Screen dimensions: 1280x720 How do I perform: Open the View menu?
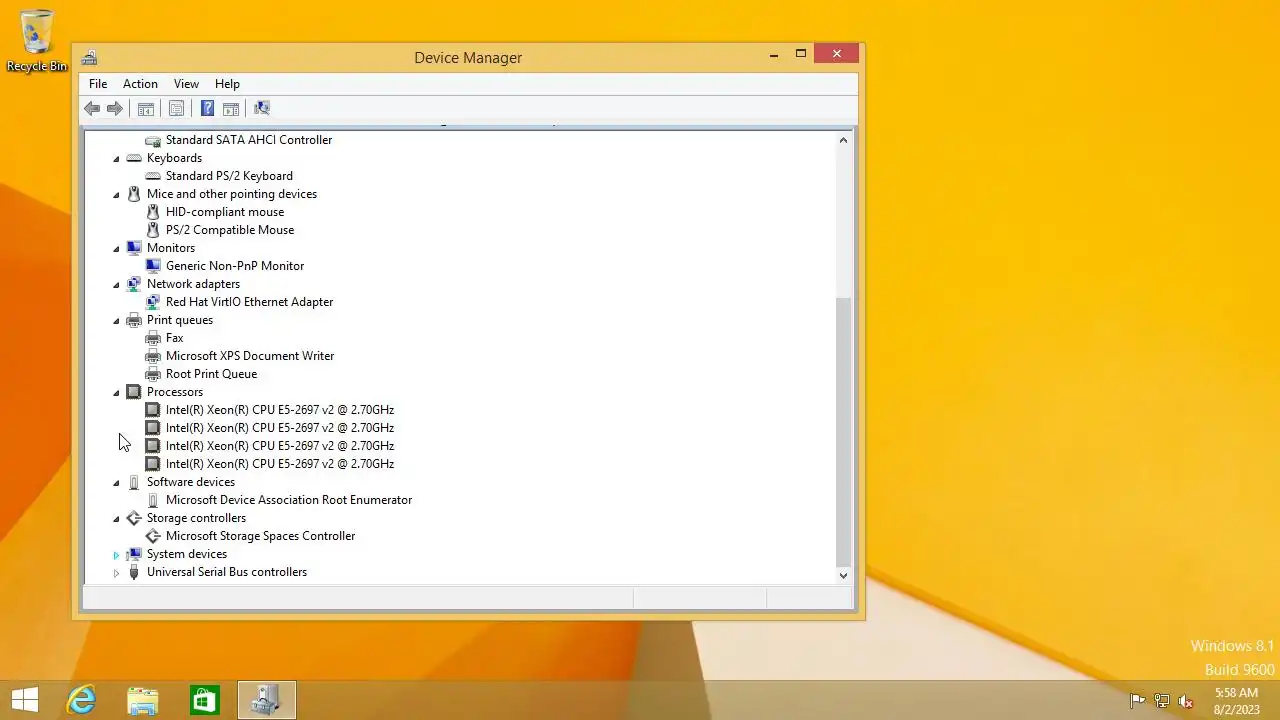(186, 84)
